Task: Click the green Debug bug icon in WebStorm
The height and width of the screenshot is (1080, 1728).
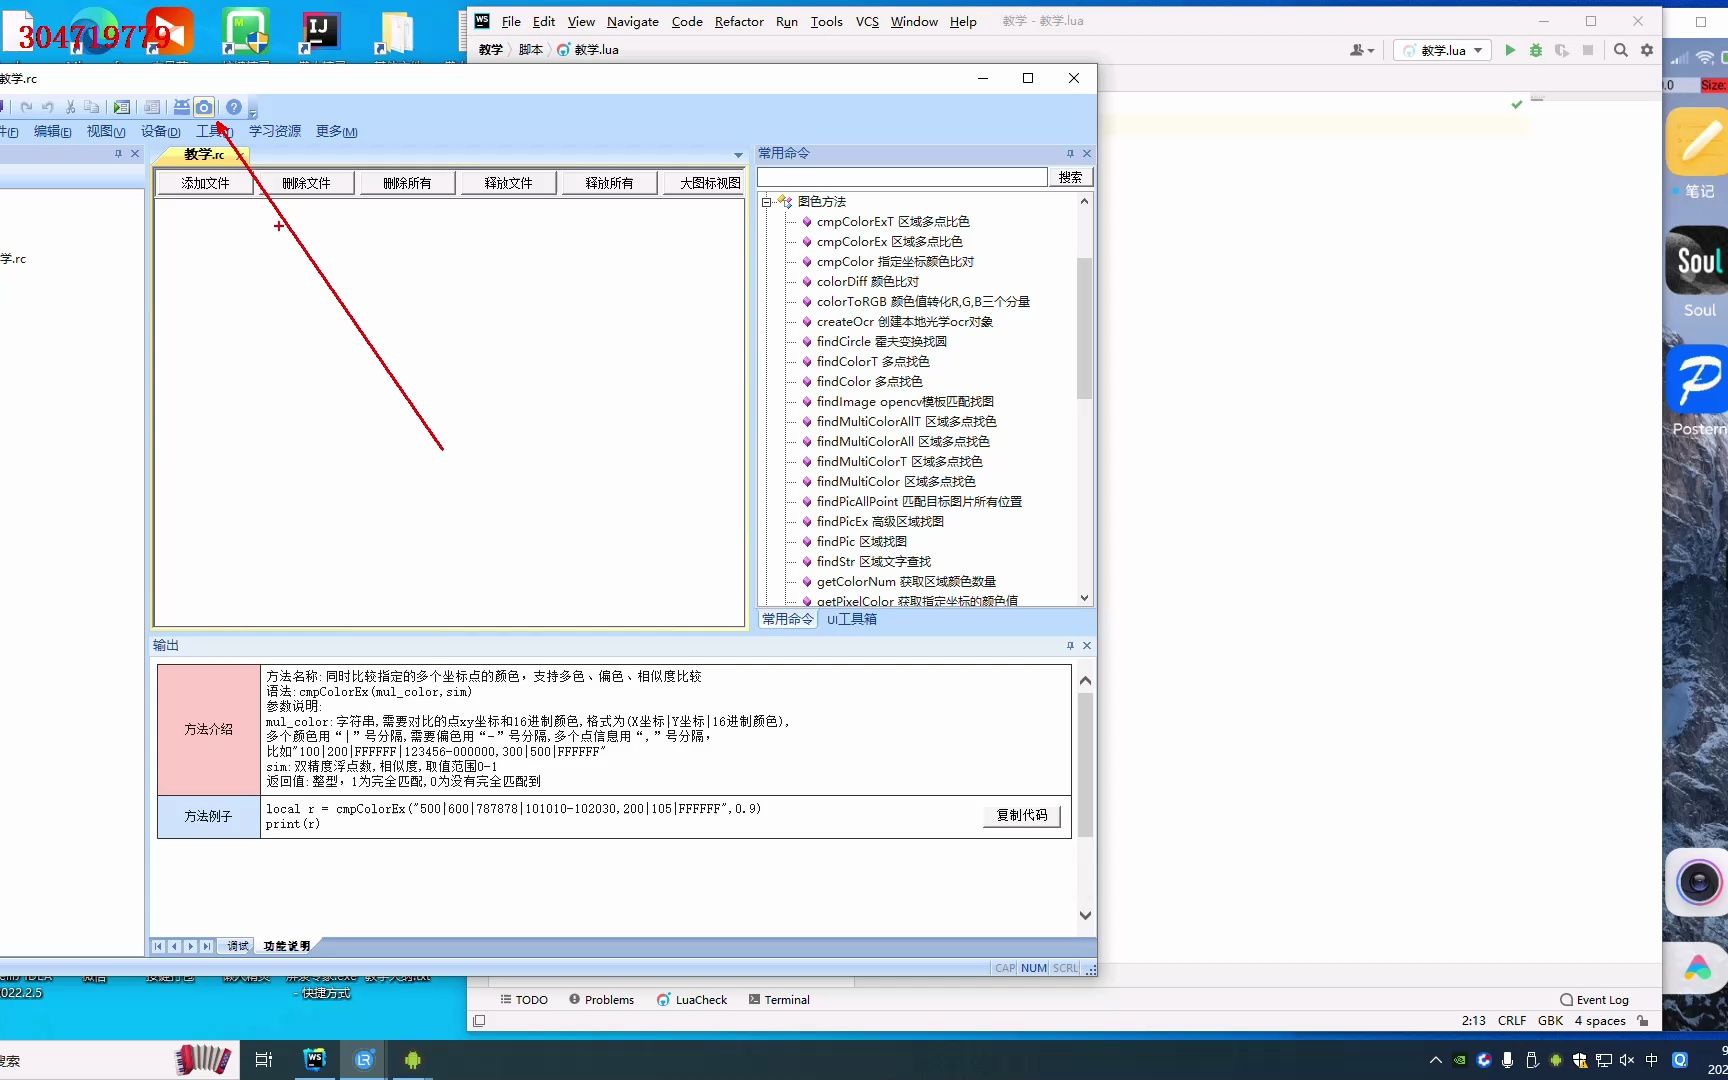Action: point(1536,50)
